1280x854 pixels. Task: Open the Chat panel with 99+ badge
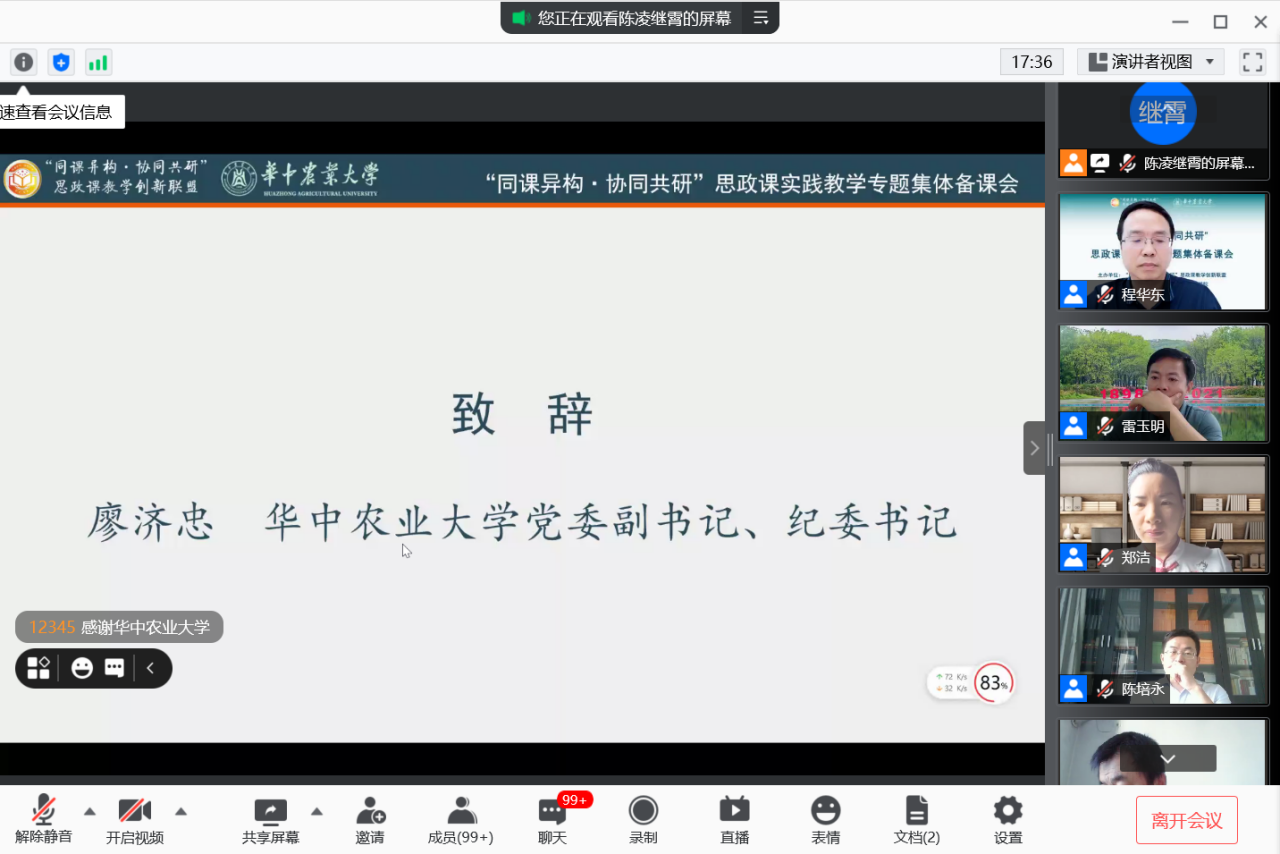pyautogui.click(x=552, y=819)
